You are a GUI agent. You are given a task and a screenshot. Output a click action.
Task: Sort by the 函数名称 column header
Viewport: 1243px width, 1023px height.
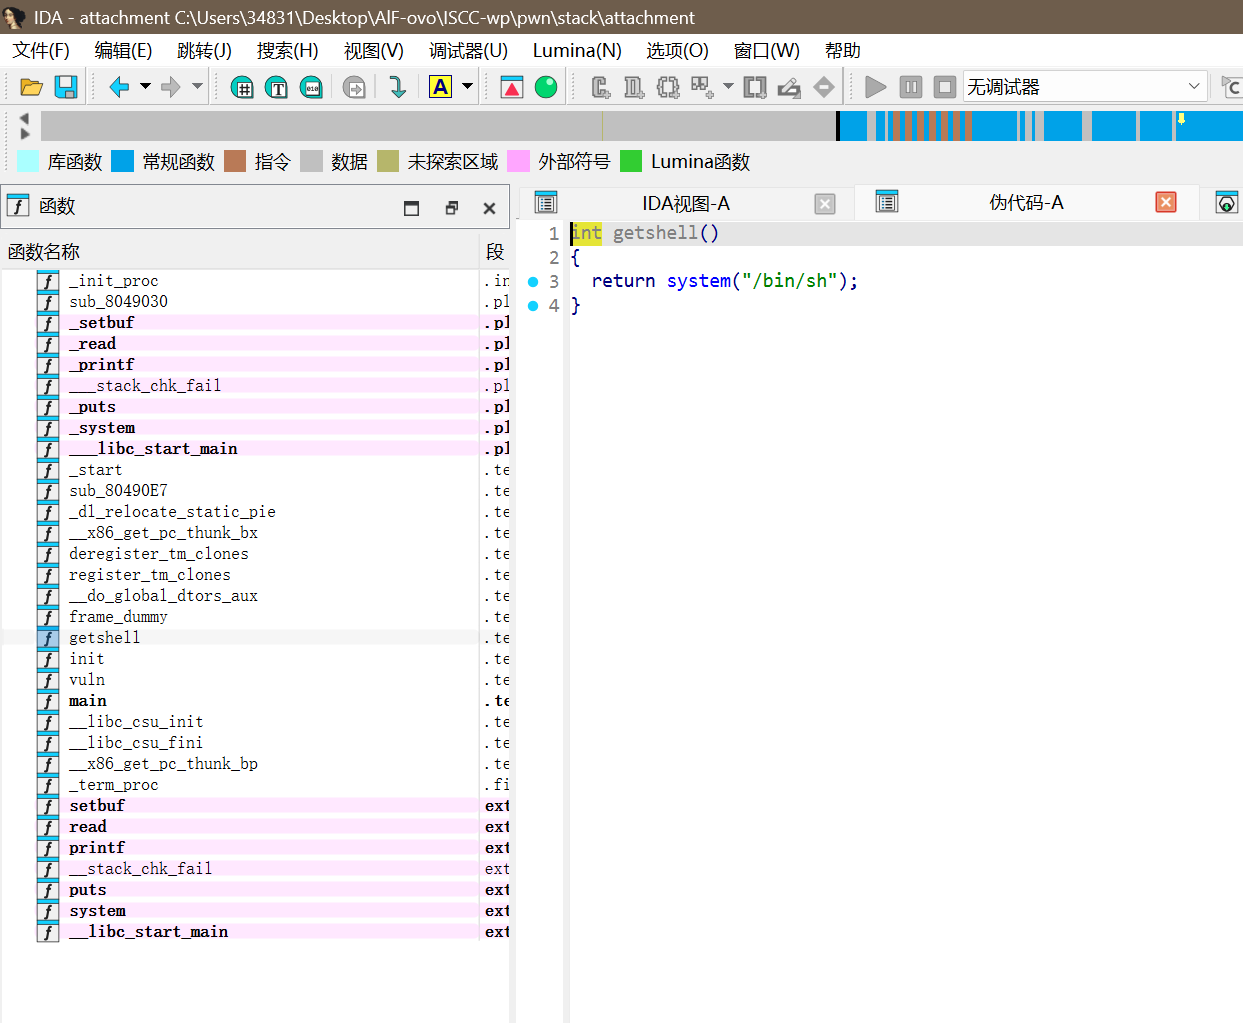click(x=241, y=252)
